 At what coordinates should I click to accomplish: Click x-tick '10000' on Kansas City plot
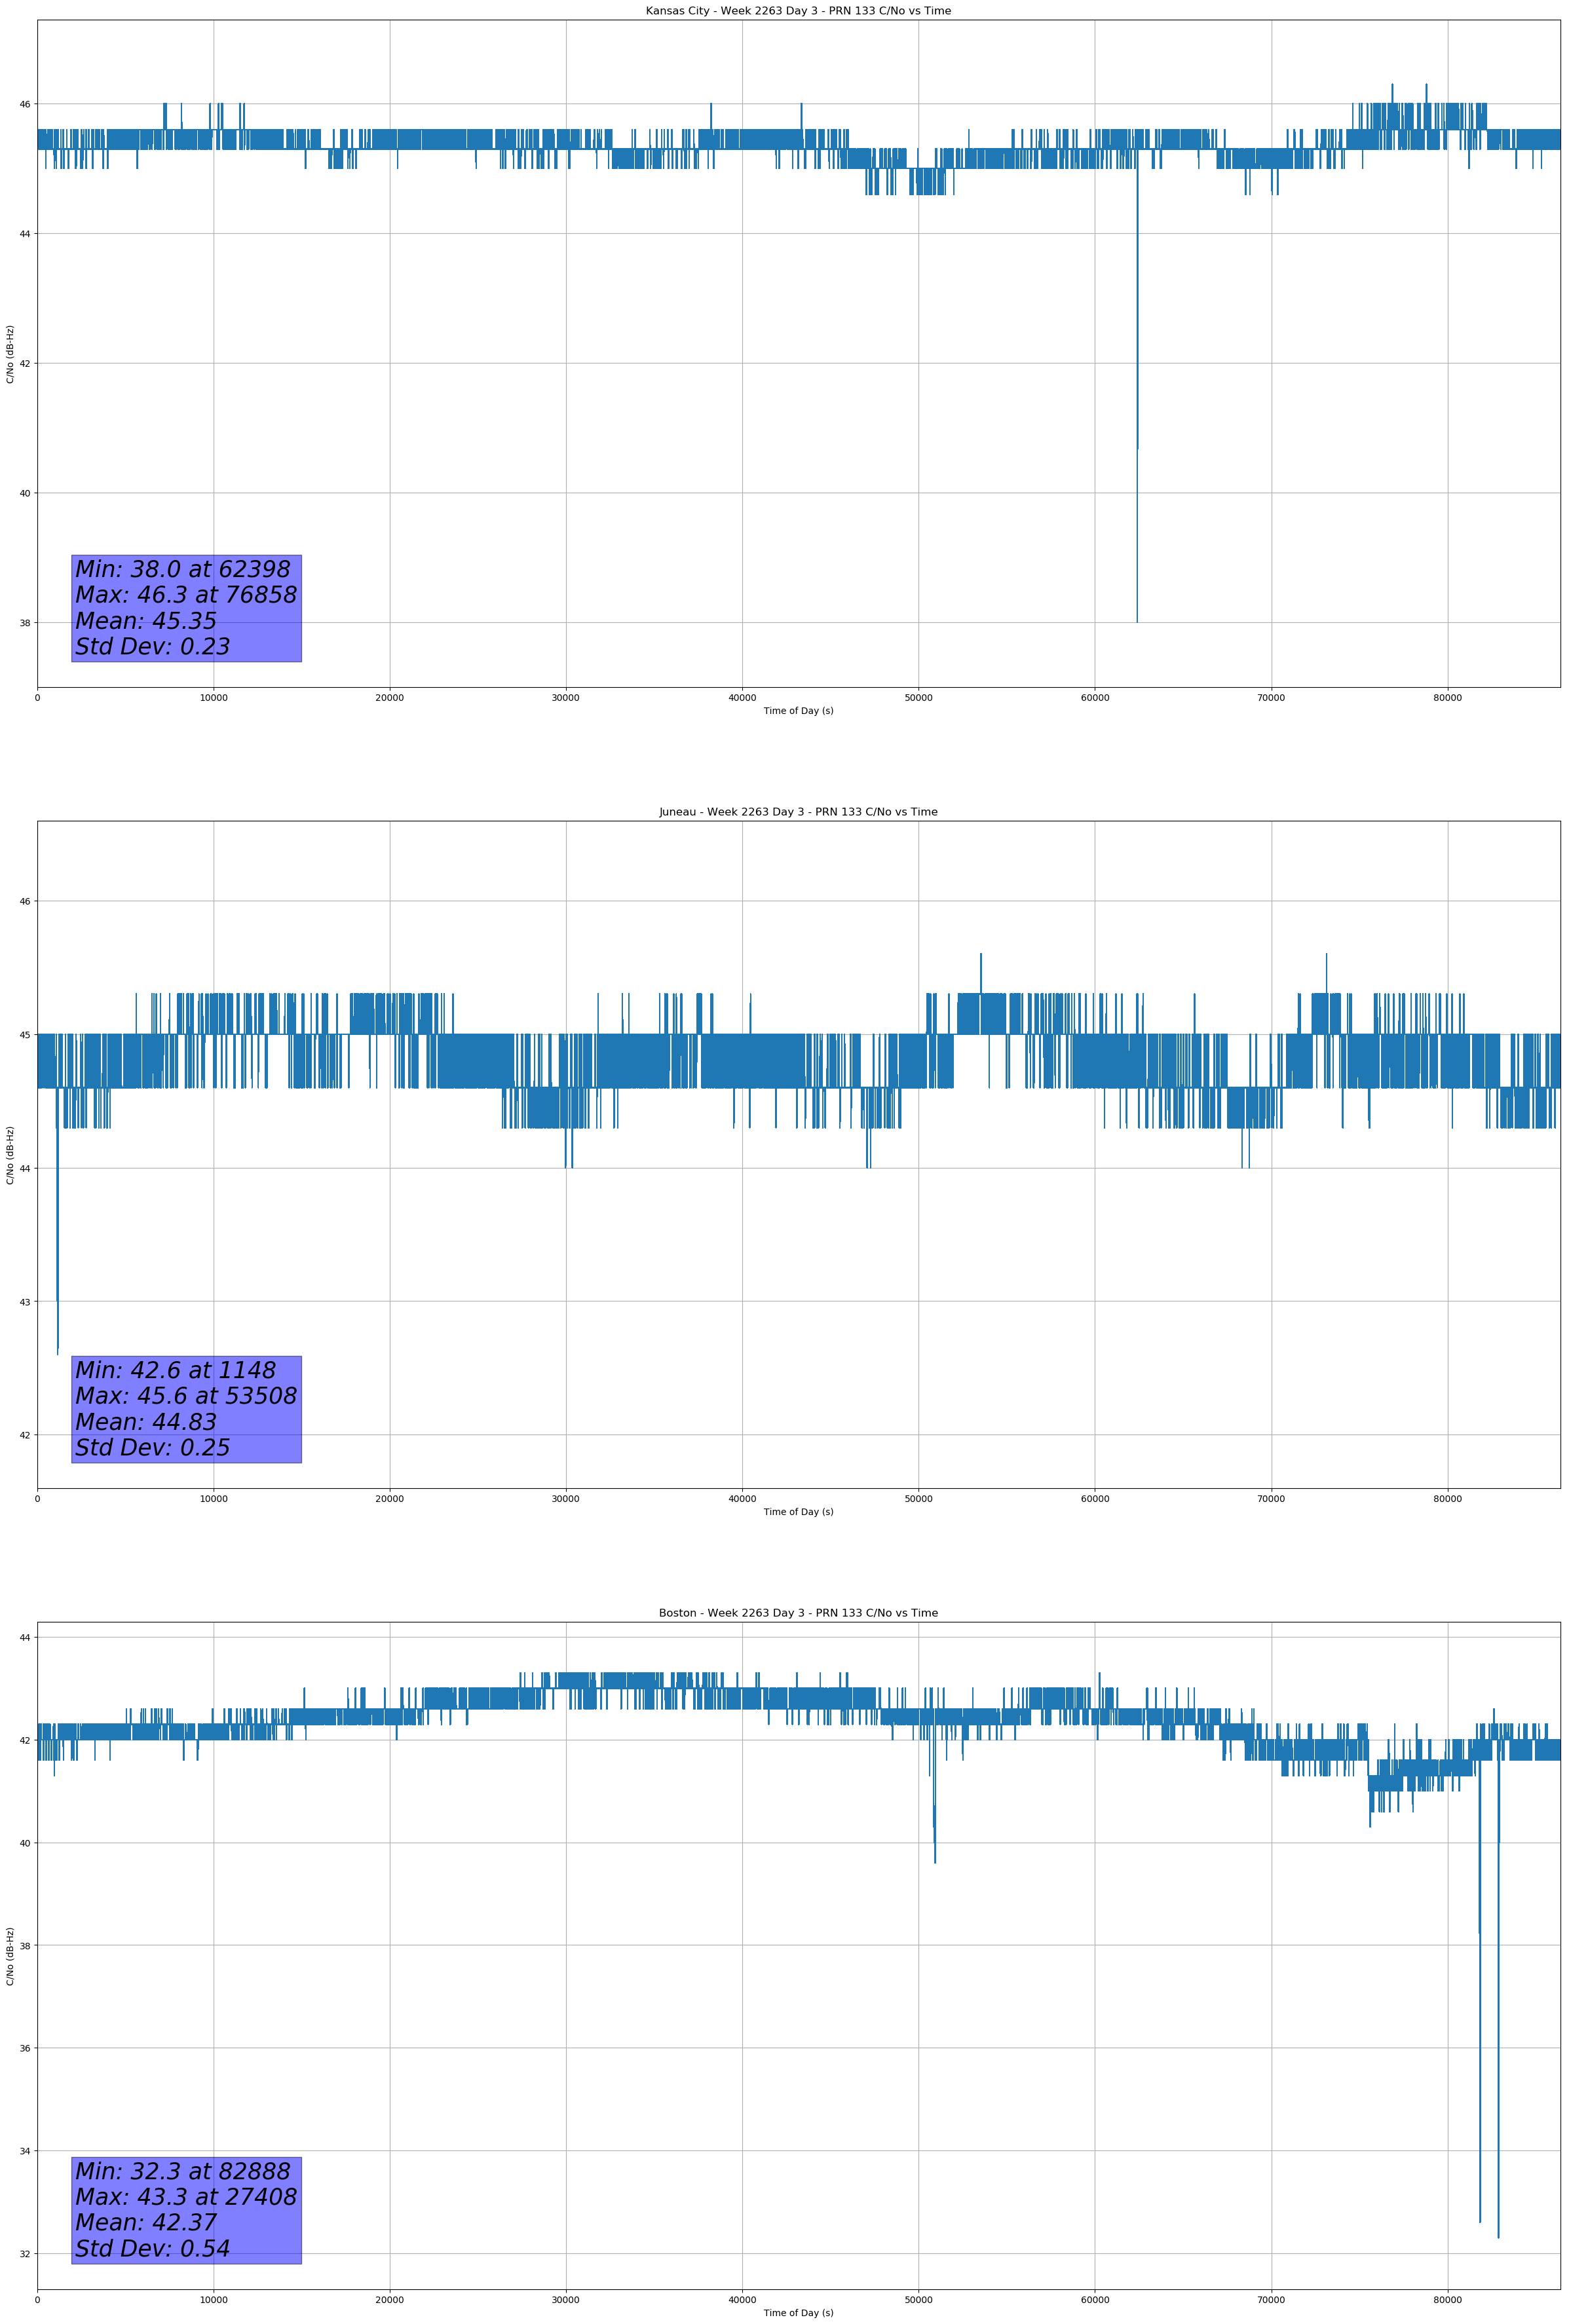pyautogui.click(x=213, y=698)
